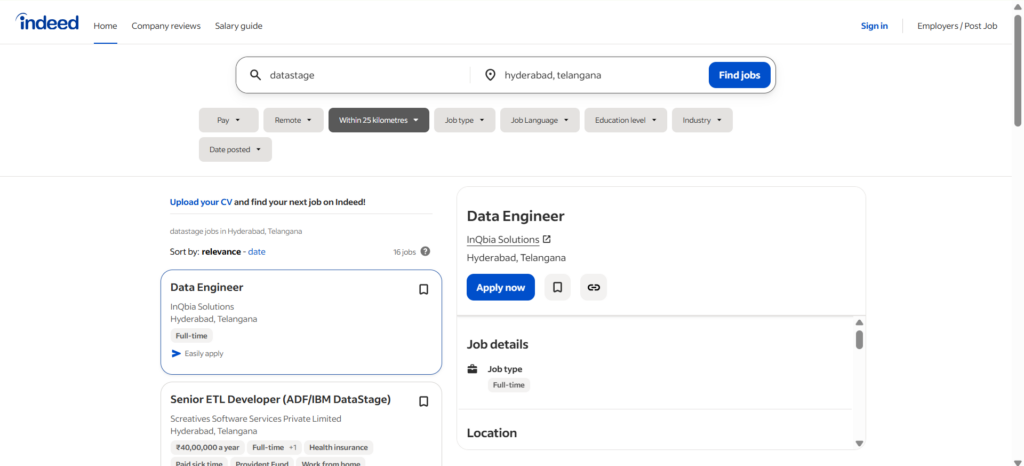Bookmark the Data Engineer job card
The width and height of the screenshot is (1024, 466).
coord(423,289)
